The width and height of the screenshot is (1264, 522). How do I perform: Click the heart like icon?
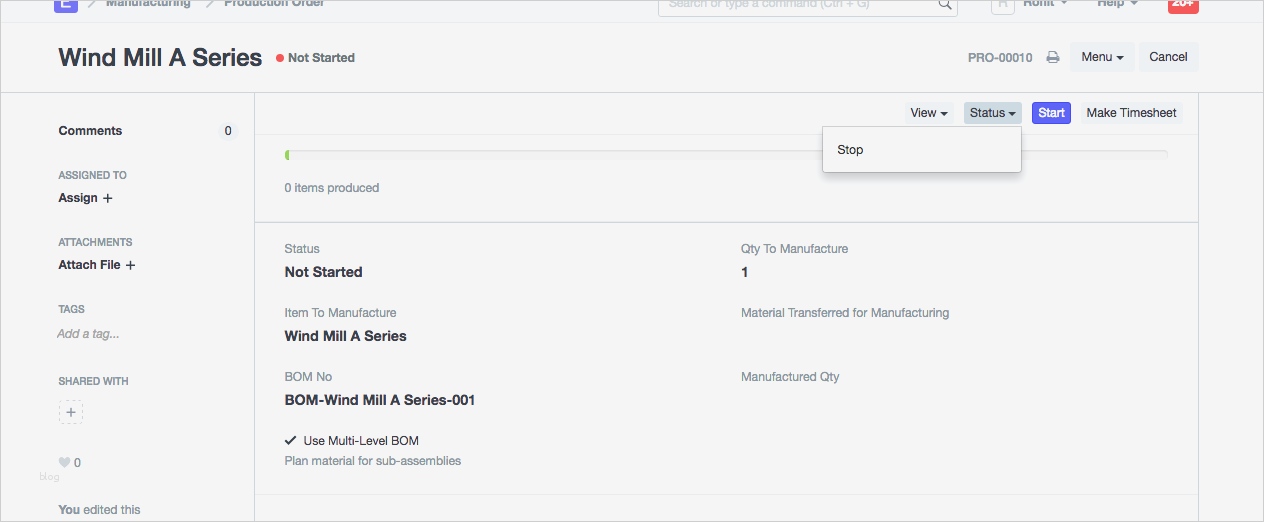click(64, 462)
